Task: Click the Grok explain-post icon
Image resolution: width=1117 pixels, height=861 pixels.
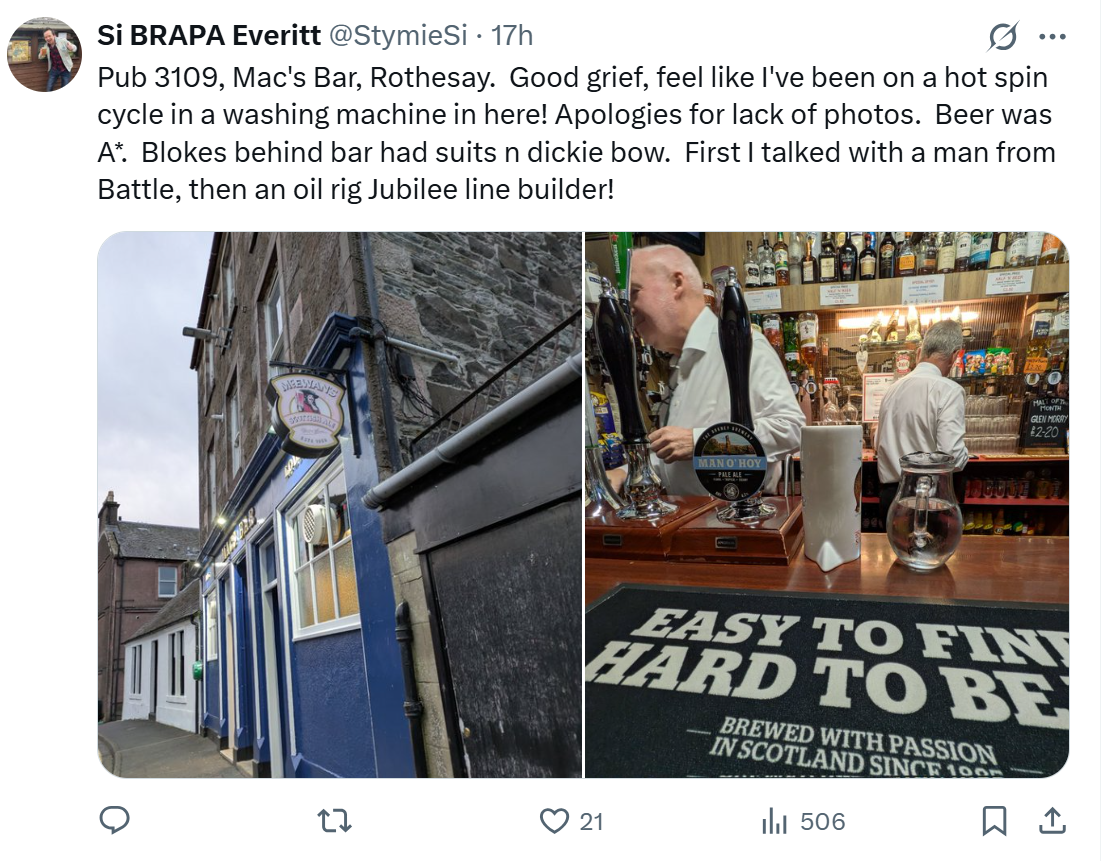Action: tap(1002, 38)
